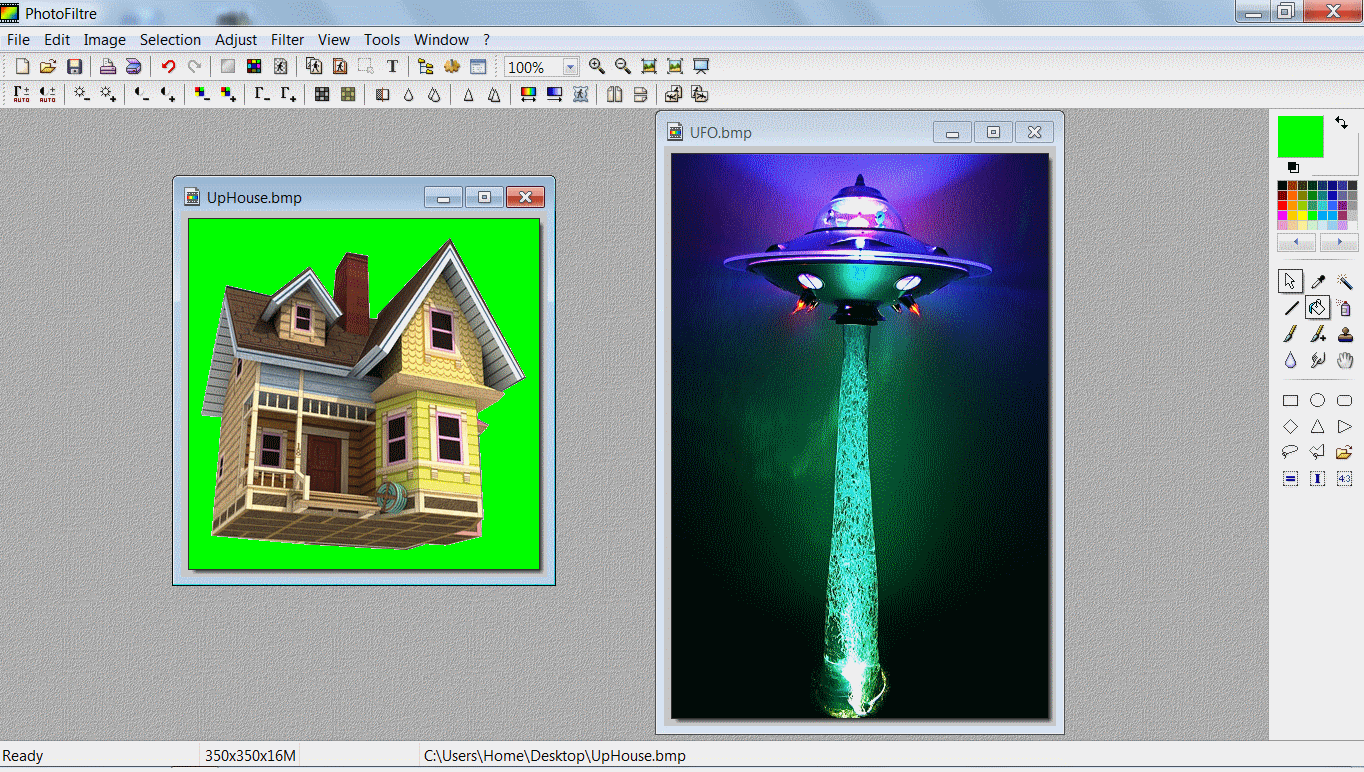This screenshot has height=772, width=1364.
Task: Click the Blur double-drop icon
Action: 434,94
